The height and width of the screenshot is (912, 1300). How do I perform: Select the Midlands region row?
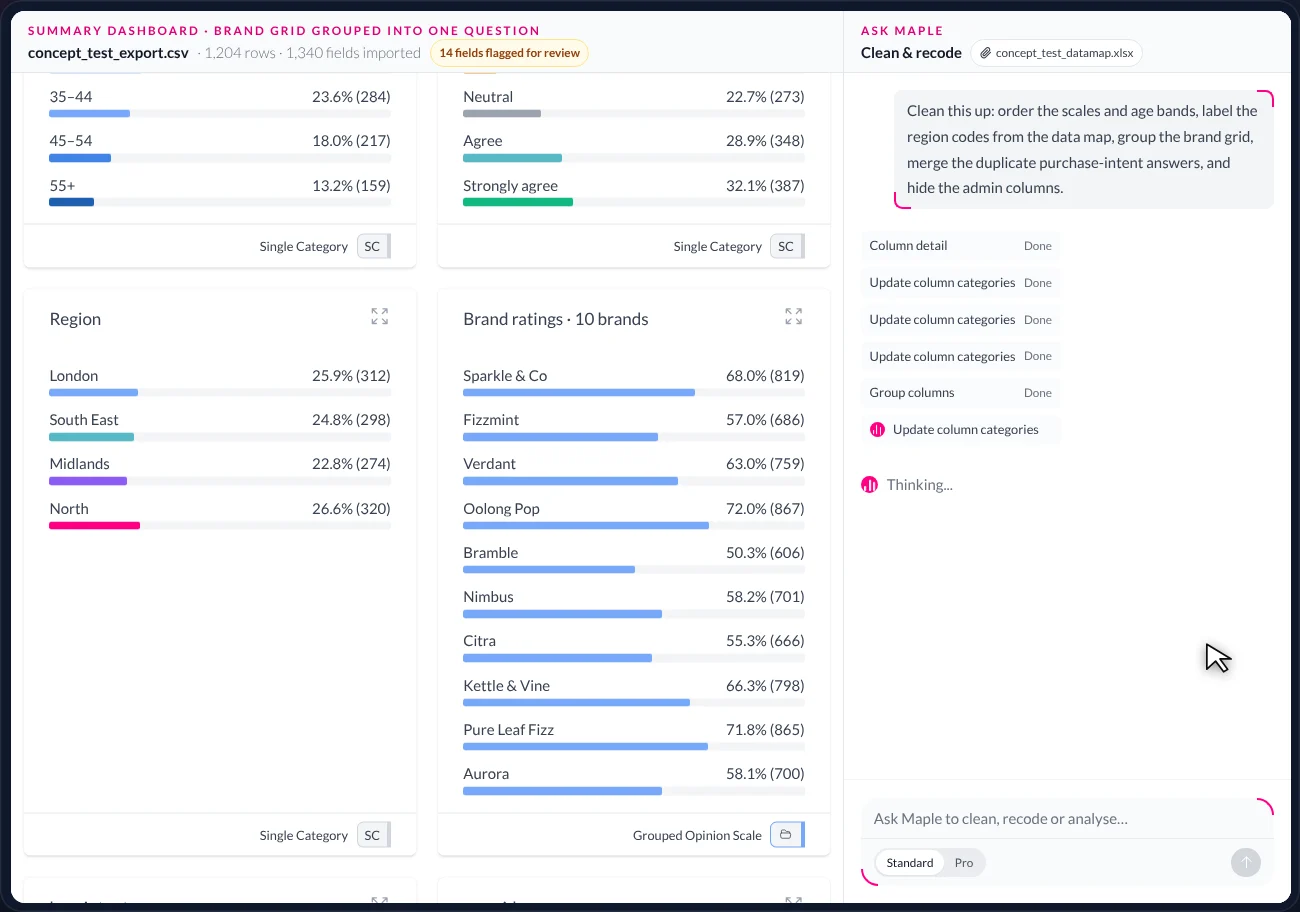click(220, 471)
